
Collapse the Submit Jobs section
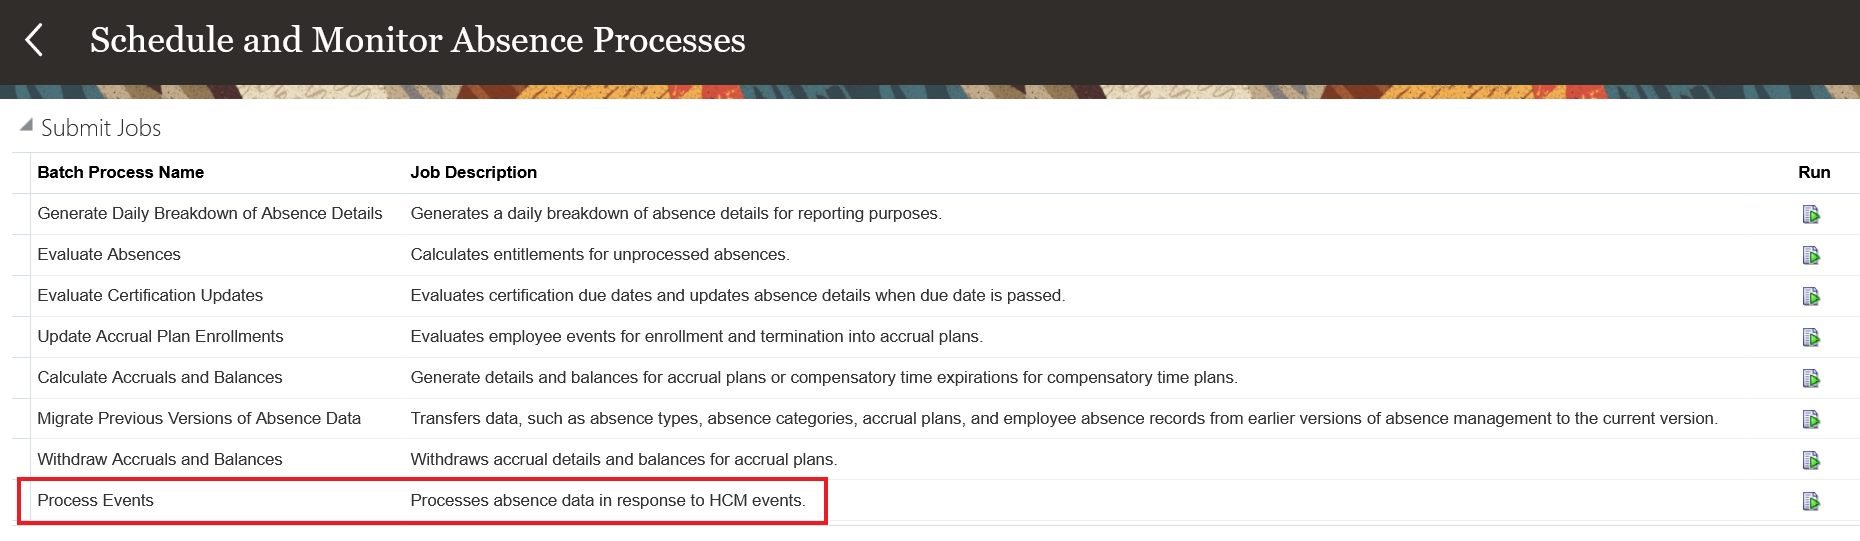(x=26, y=126)
